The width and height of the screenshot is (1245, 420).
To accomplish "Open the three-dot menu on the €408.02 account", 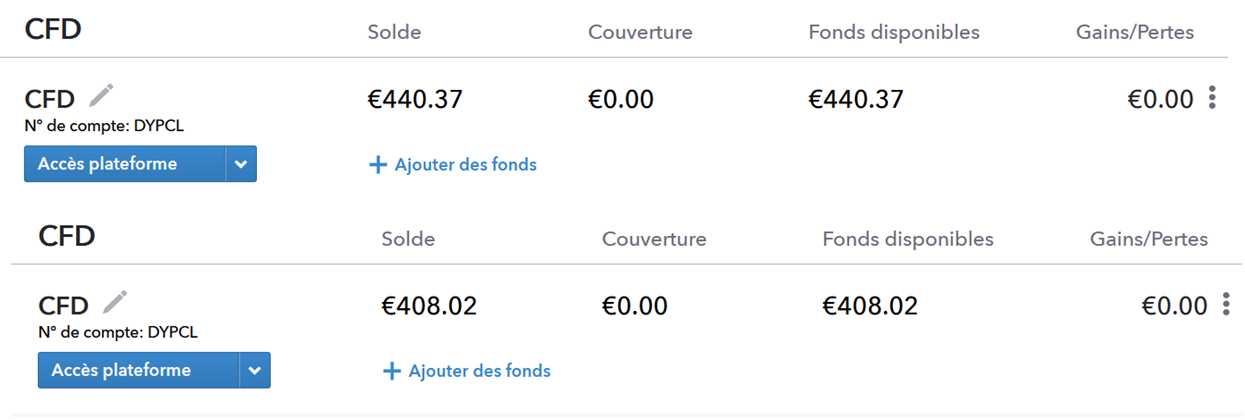I will (x=1226, y=305).
